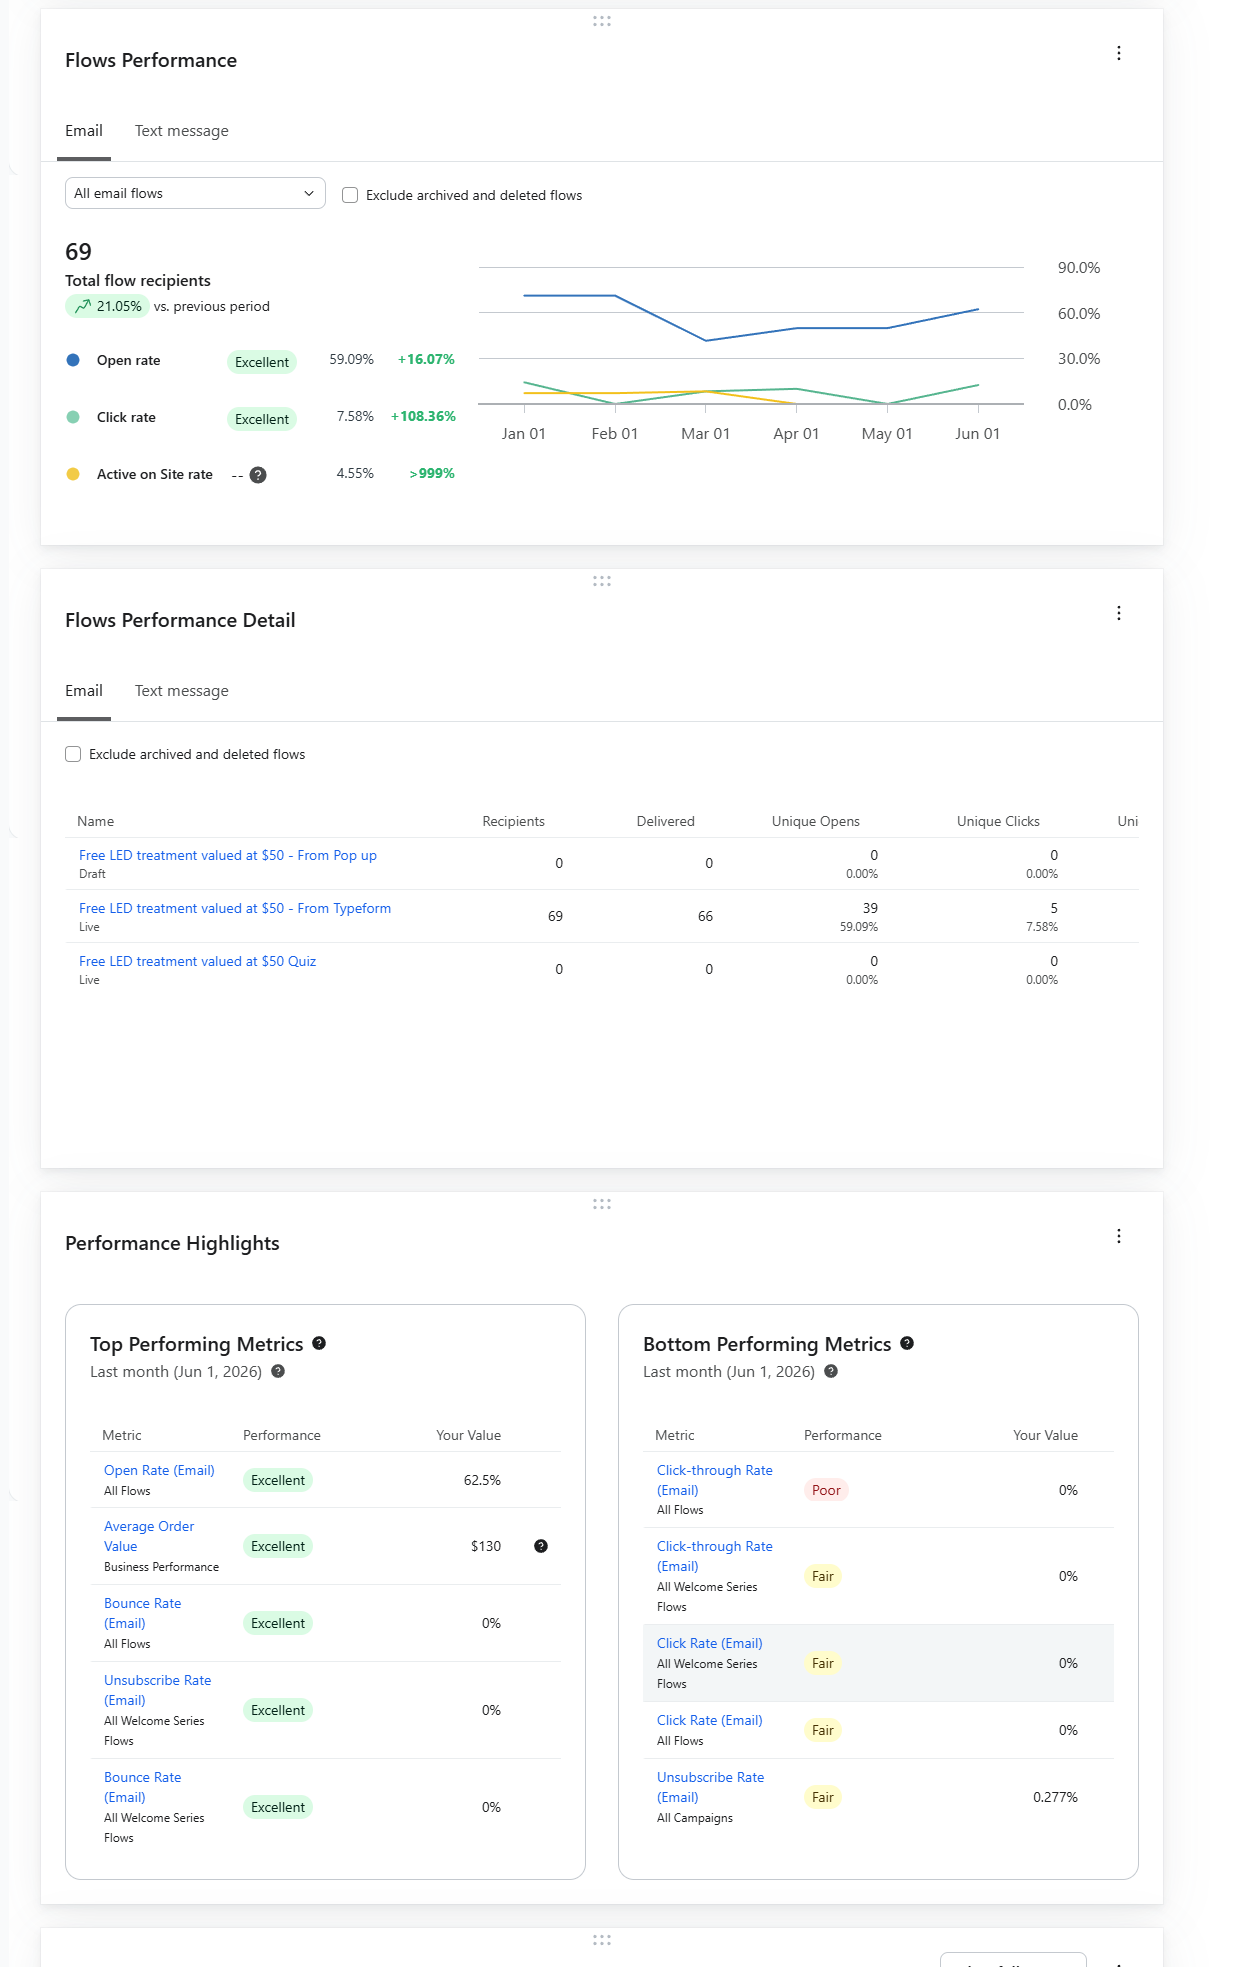Open flow Free LED treatment $50 Quiz
The image size is (1256, 1967).
tap(198, 961)
